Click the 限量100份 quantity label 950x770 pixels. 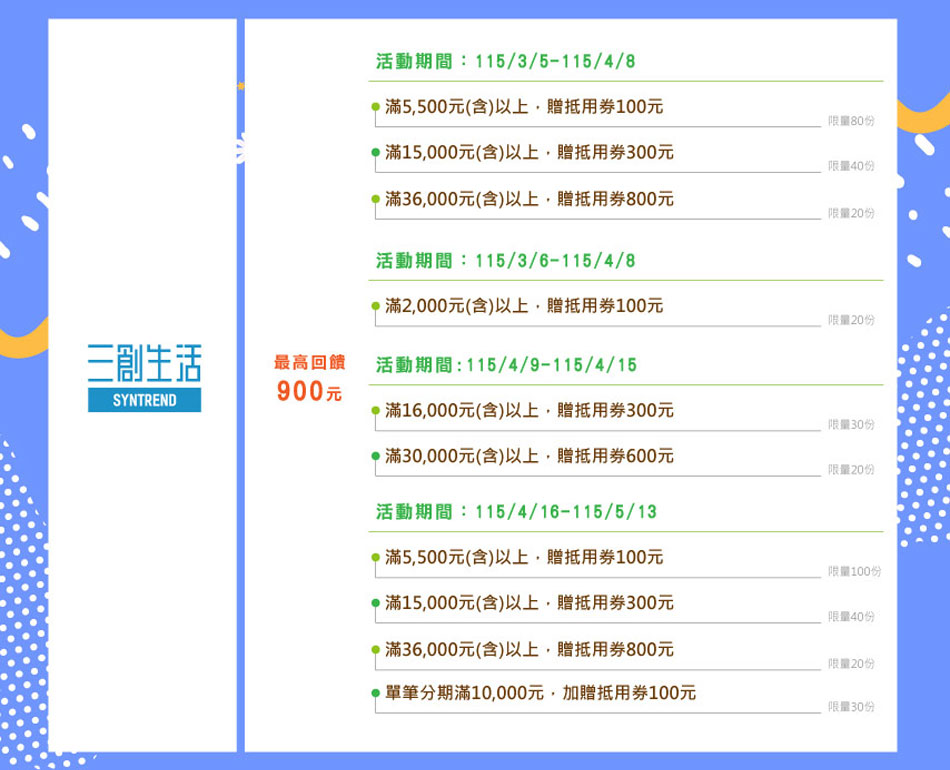tap(854, 571)
